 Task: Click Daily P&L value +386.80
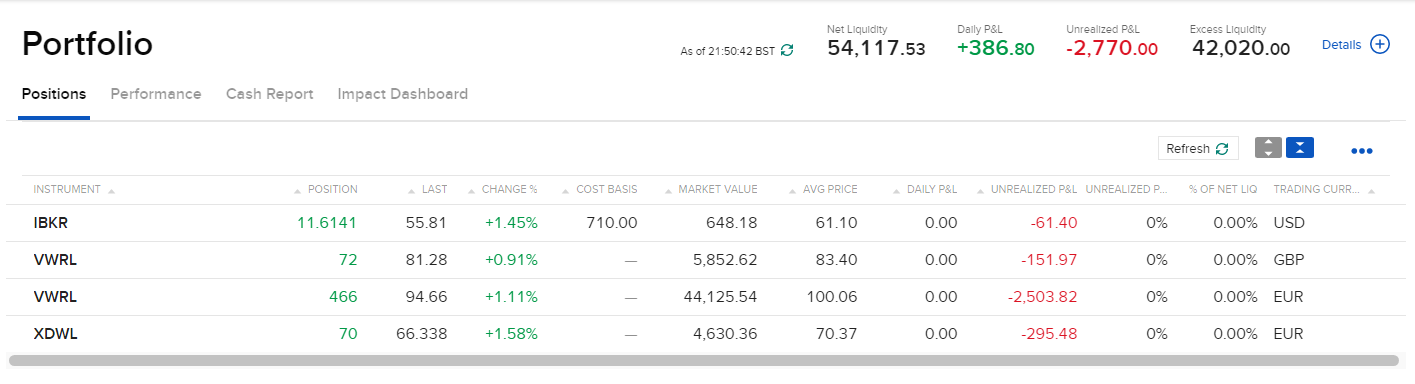point(995,49)
